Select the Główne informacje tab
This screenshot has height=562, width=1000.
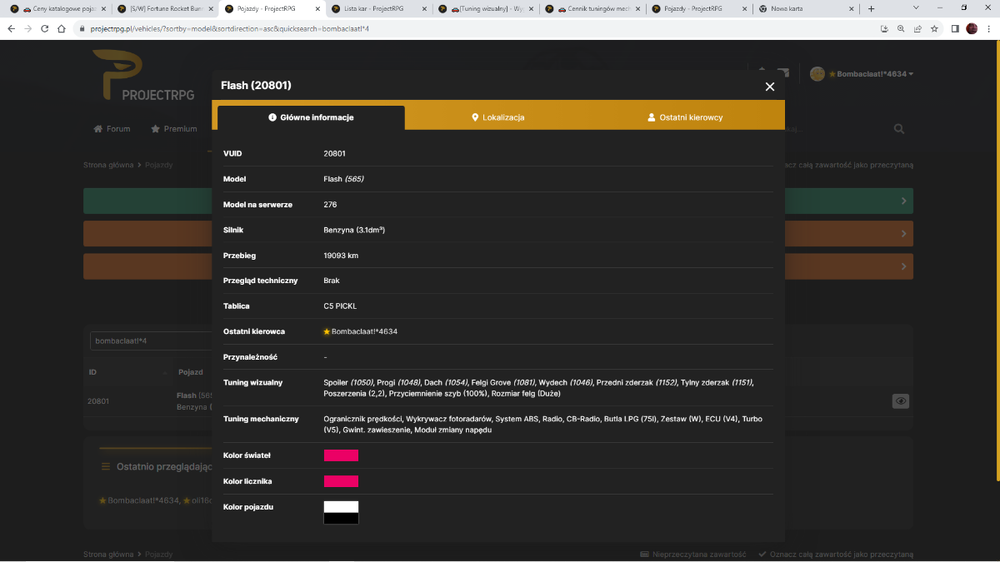coord(311,117)
